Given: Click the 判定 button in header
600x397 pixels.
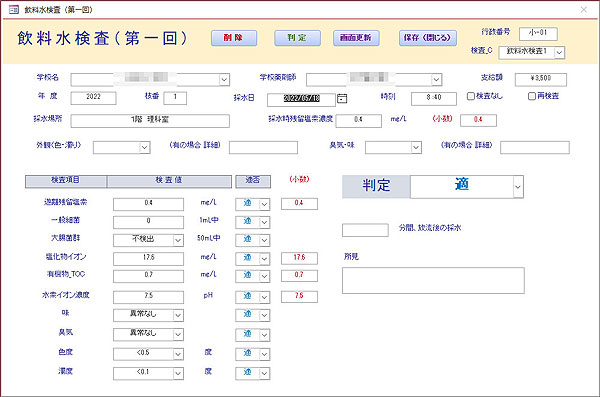Looking at the screenshot, I should [x=297, y=38].
